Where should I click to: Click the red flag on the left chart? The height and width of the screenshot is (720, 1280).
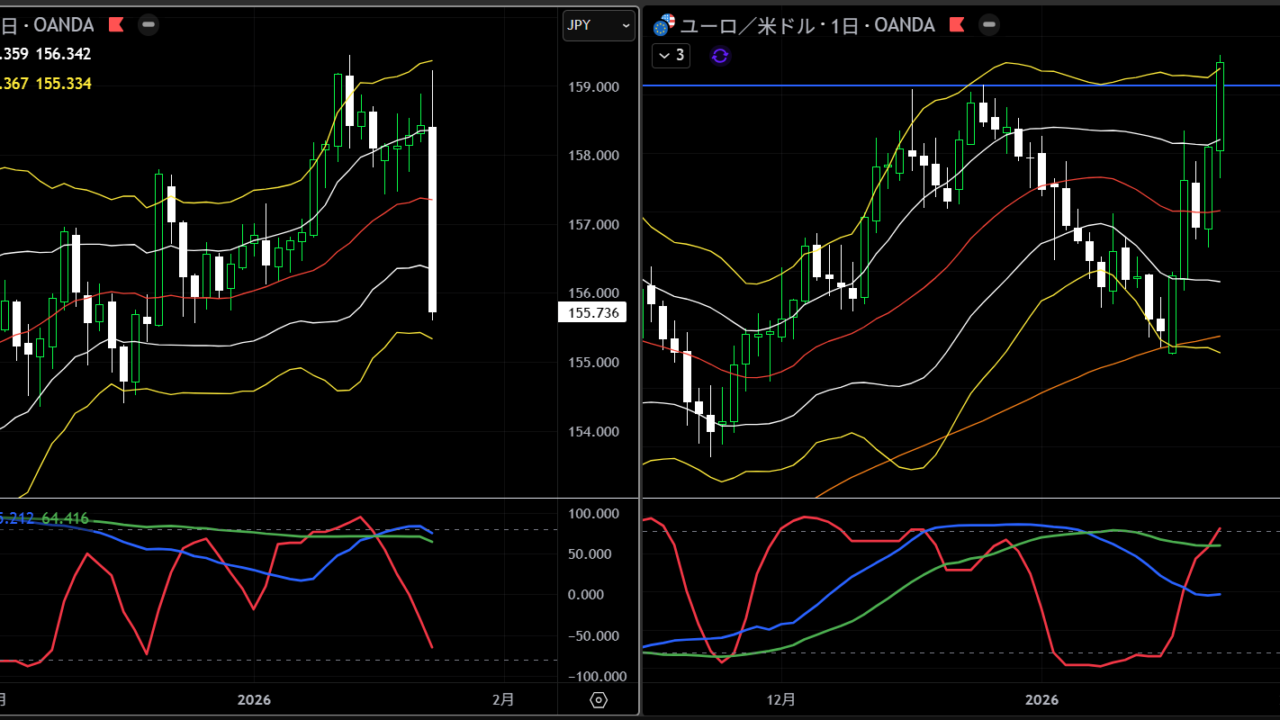tap(116, 24)
